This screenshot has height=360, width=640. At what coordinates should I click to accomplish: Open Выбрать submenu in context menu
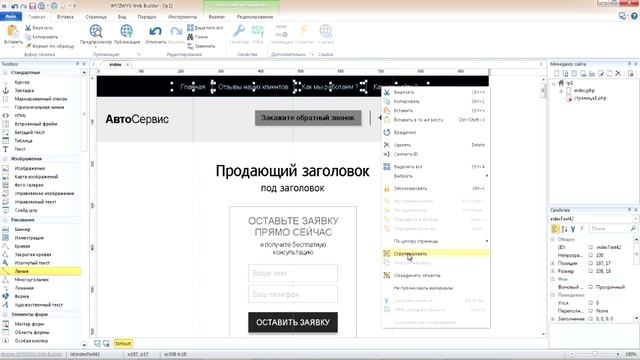(436, 176)
